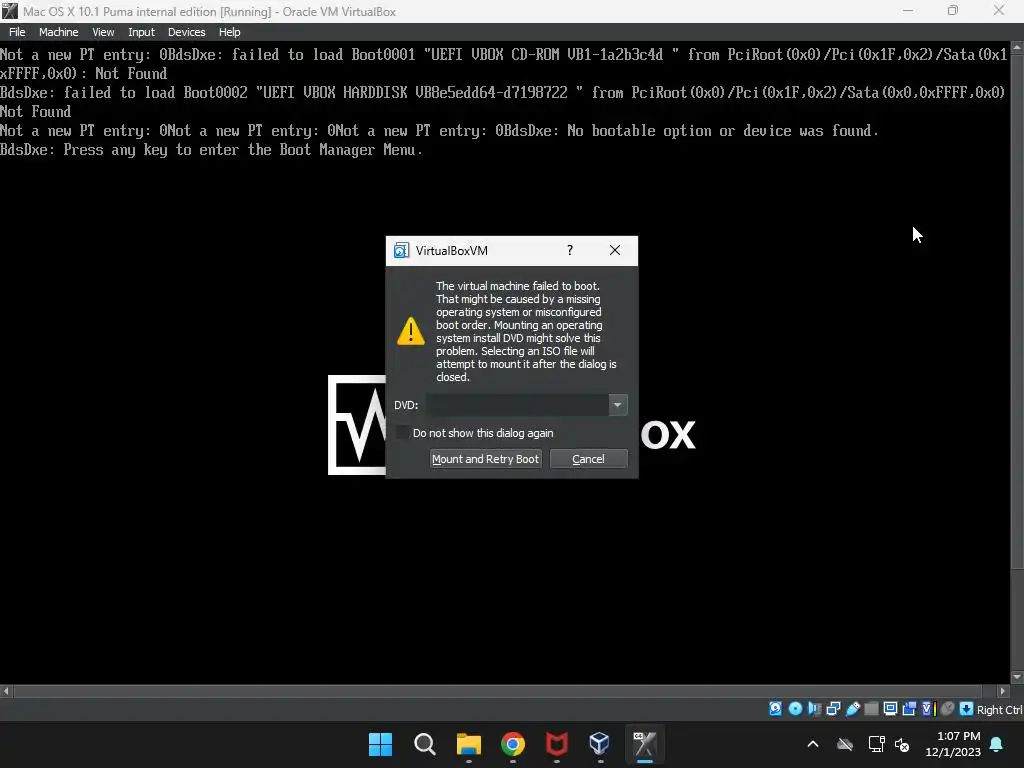Click the vertical scrollbar down arrow
The height and width of the screenshot is (768, 1024).
coord(1017,677)
